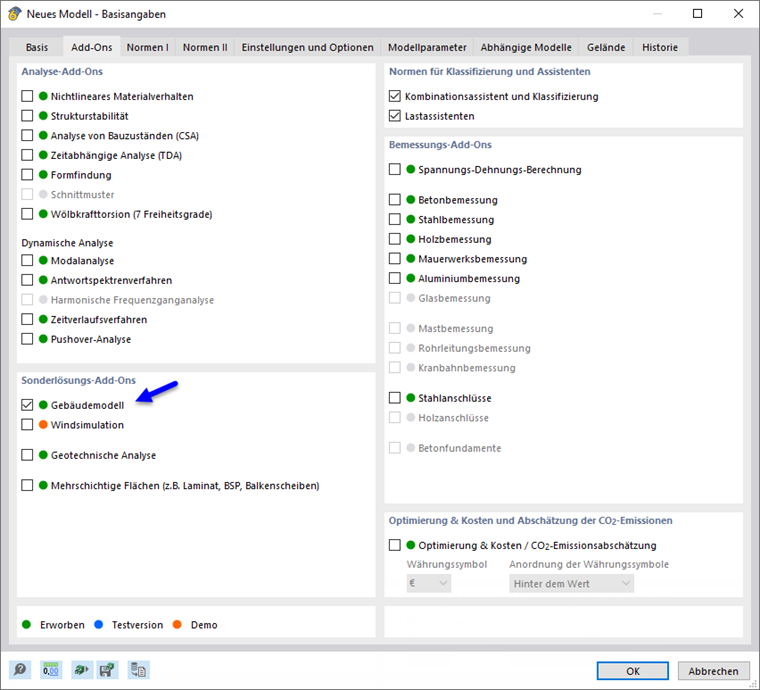Uncheck the Lastassistenten option
This screenshot has width=760, height=690.
click(395, 116)
